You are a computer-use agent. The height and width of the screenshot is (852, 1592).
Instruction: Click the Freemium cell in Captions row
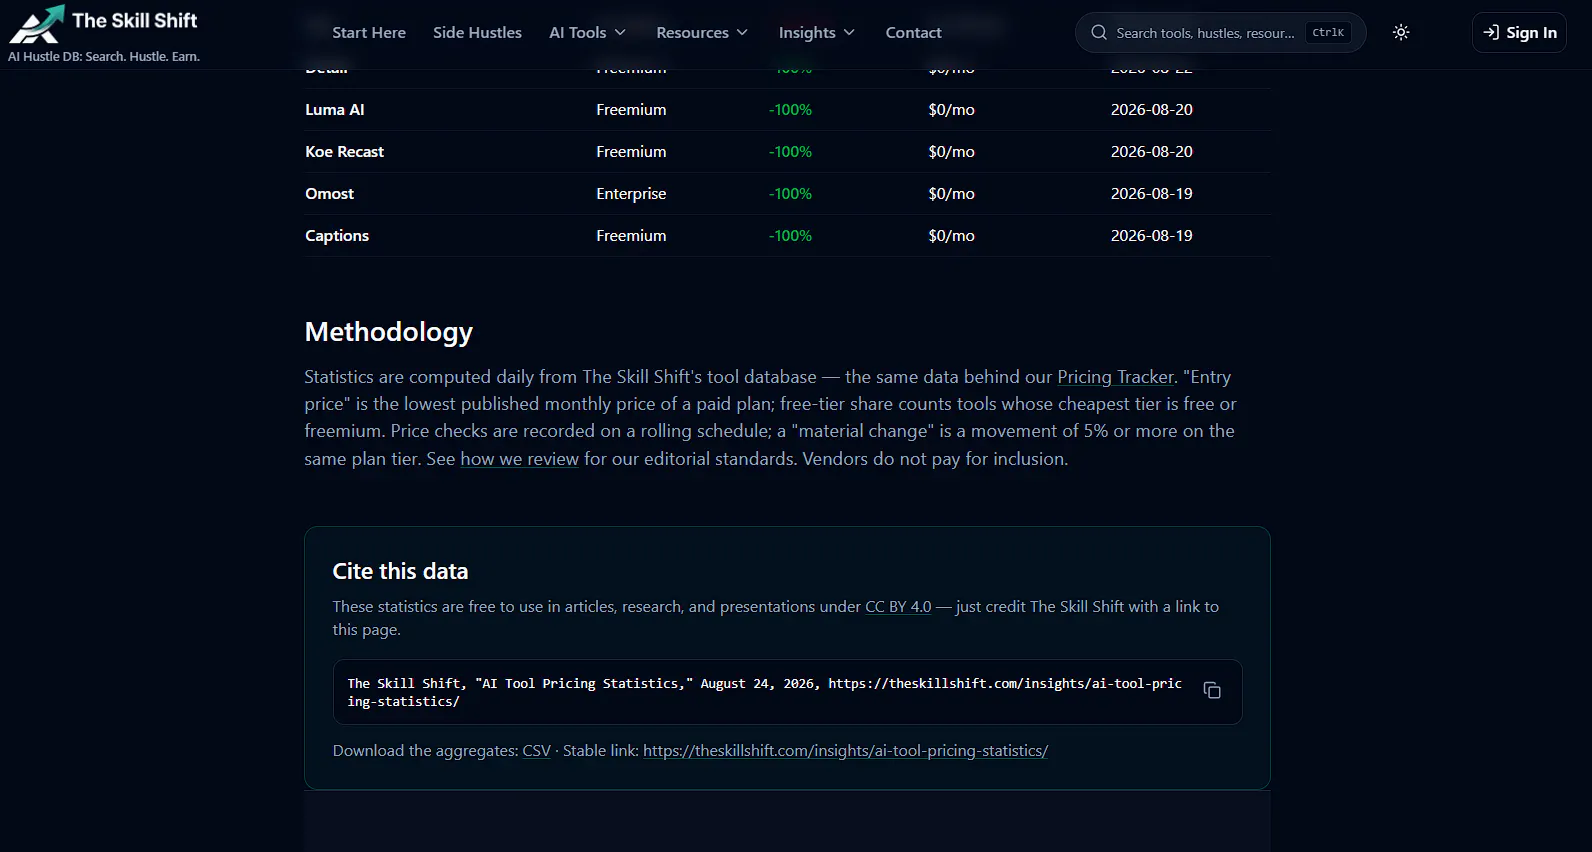click(x=631, y=236)
